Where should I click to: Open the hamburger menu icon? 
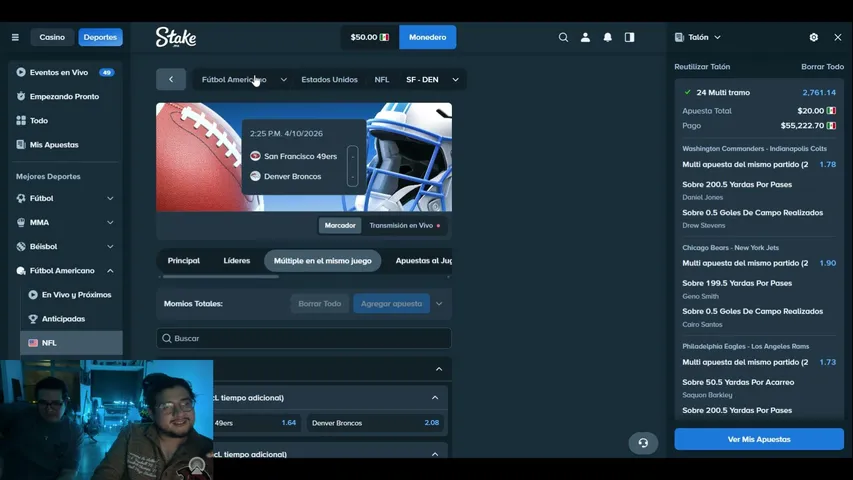point(15,37)
